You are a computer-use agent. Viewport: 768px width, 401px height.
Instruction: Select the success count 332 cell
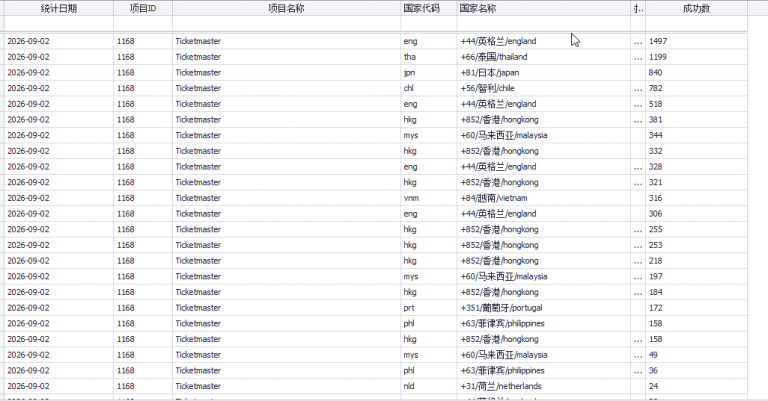point(696,151)
